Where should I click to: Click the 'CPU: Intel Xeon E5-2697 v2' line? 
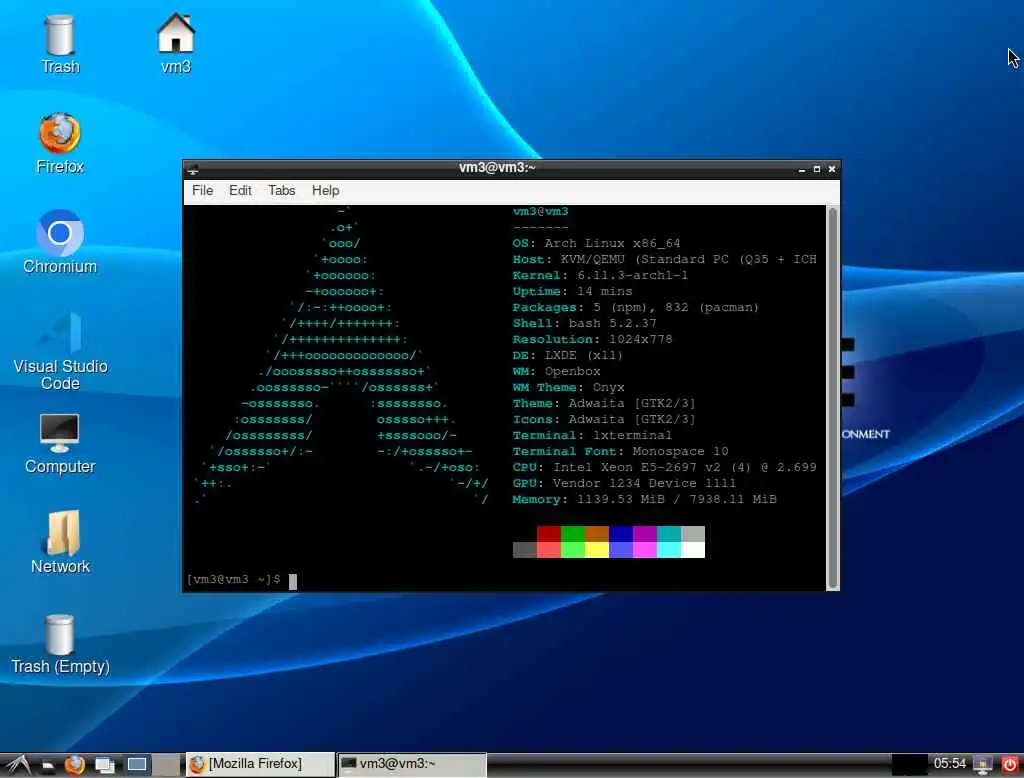coord(664,467)
